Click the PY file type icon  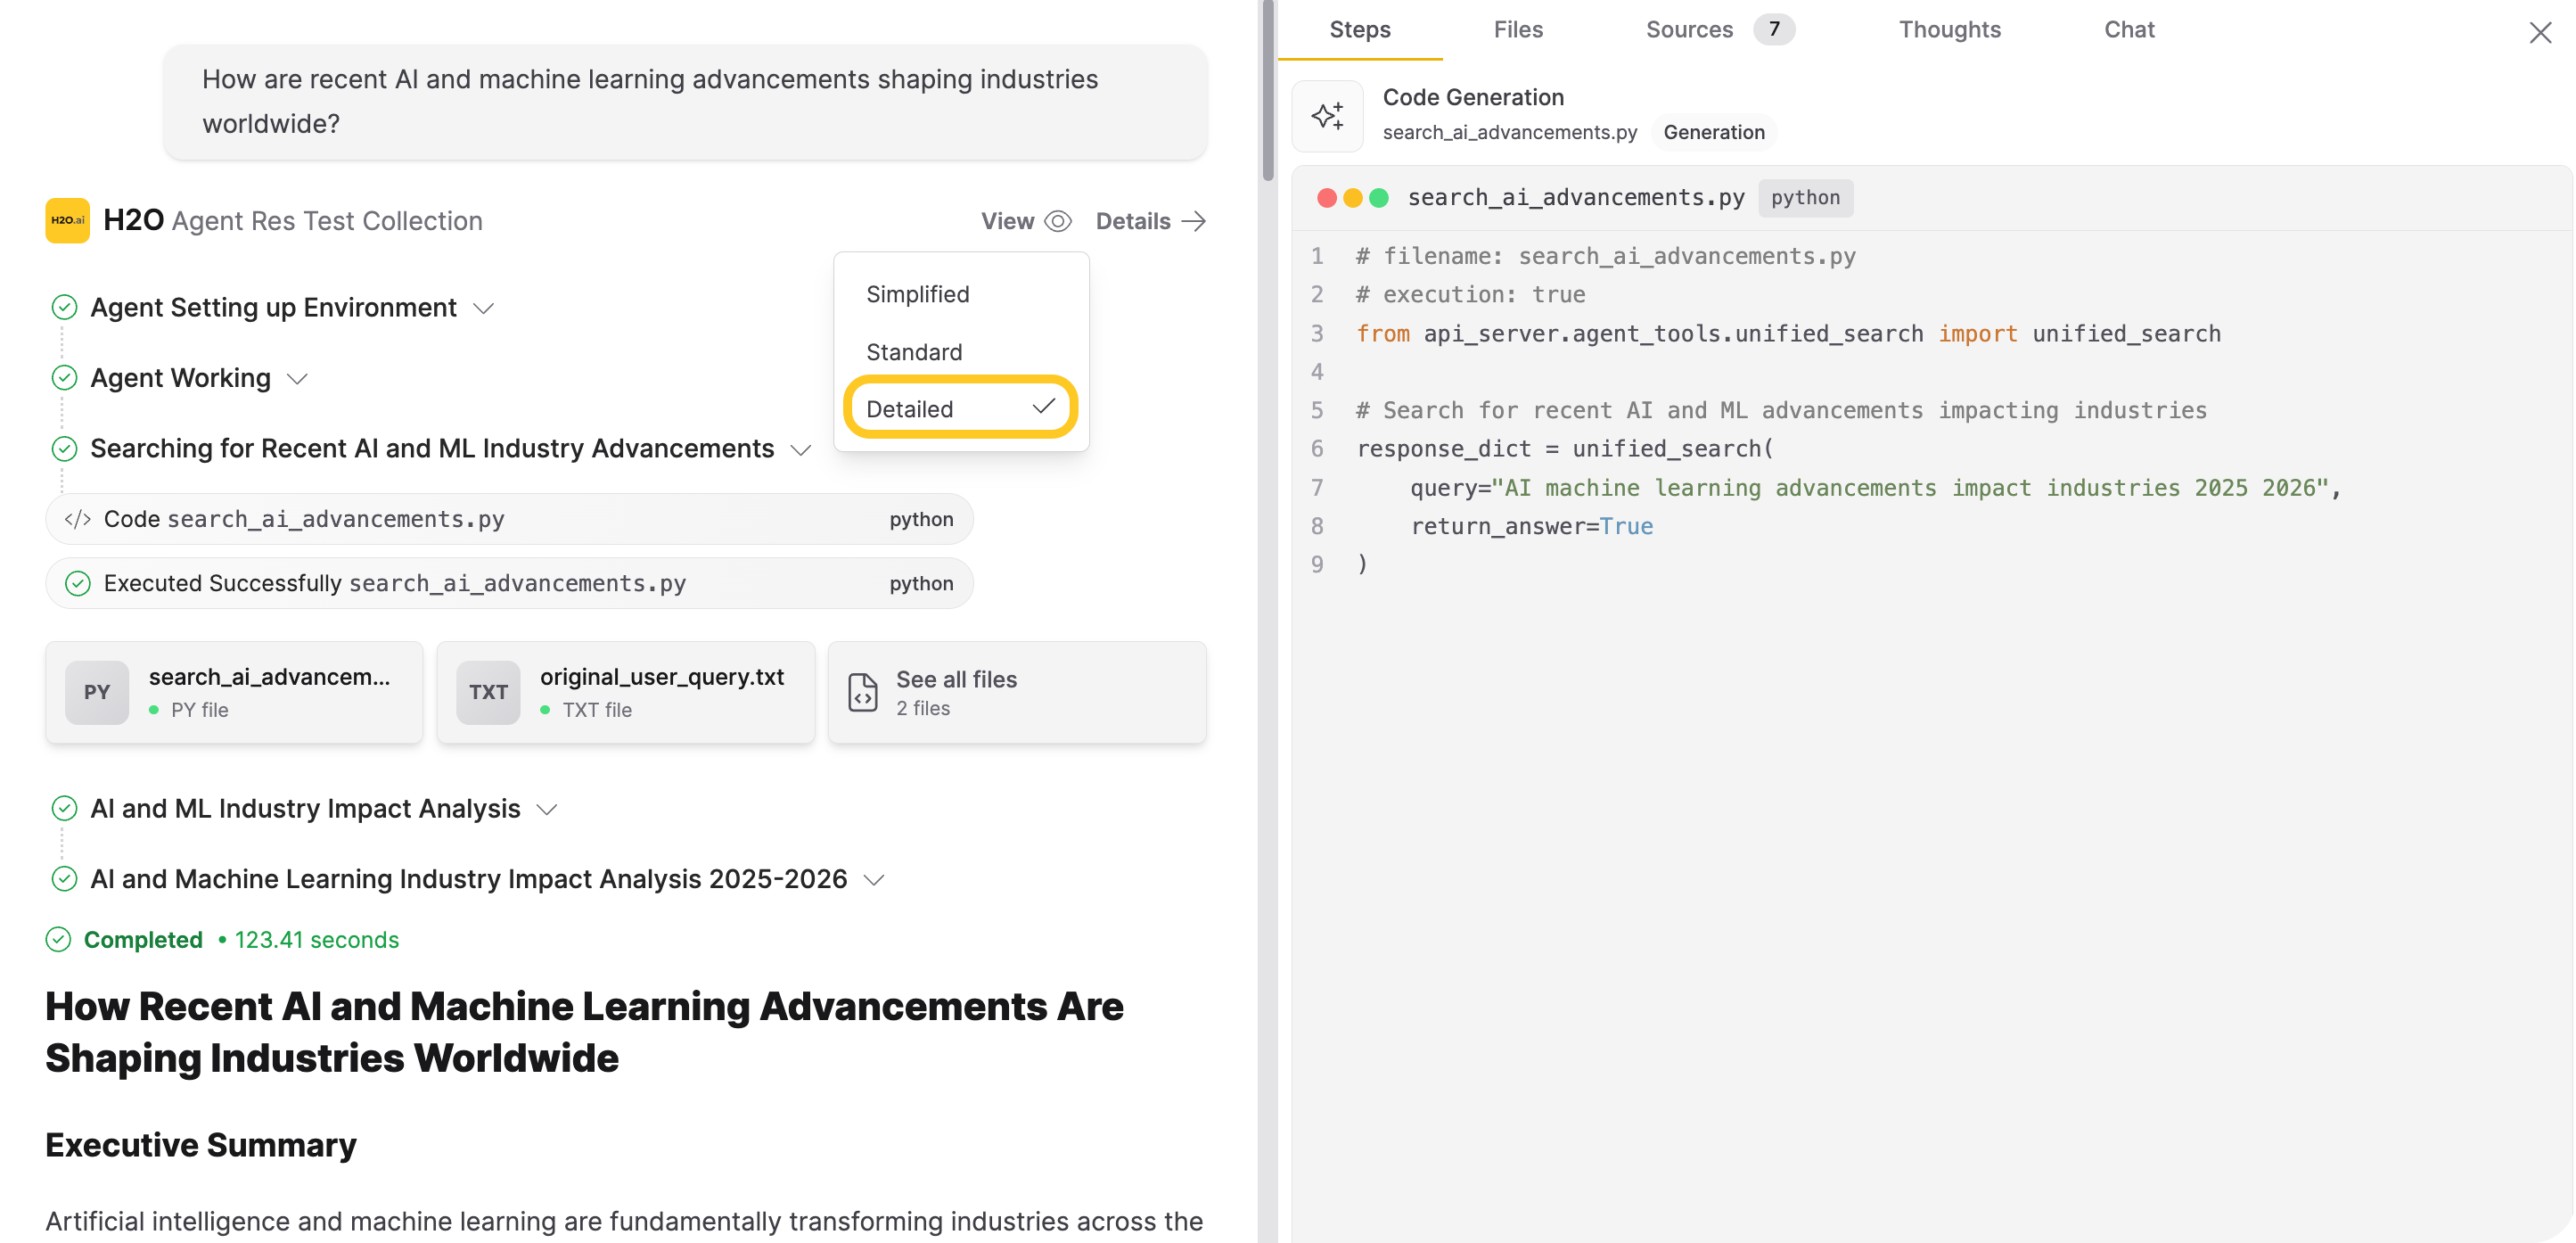click(97, 692)
